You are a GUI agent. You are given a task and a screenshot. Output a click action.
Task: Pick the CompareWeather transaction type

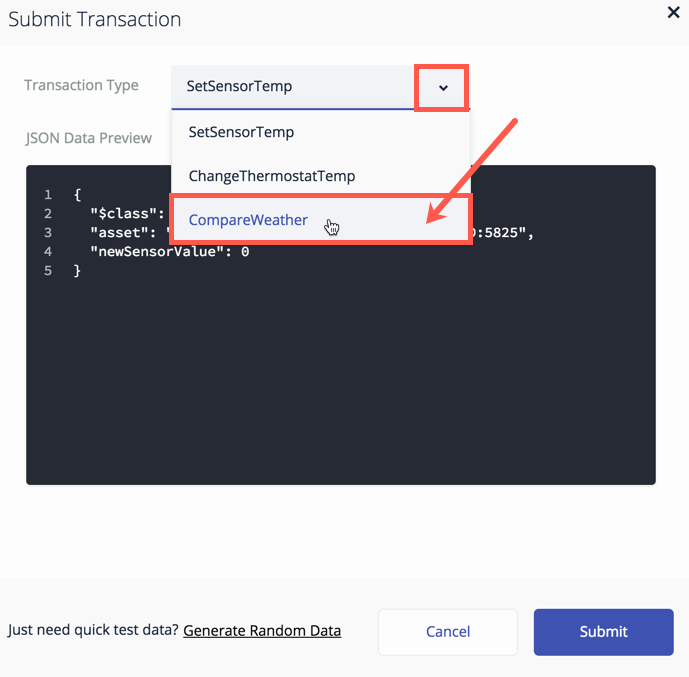click(321, 219)
